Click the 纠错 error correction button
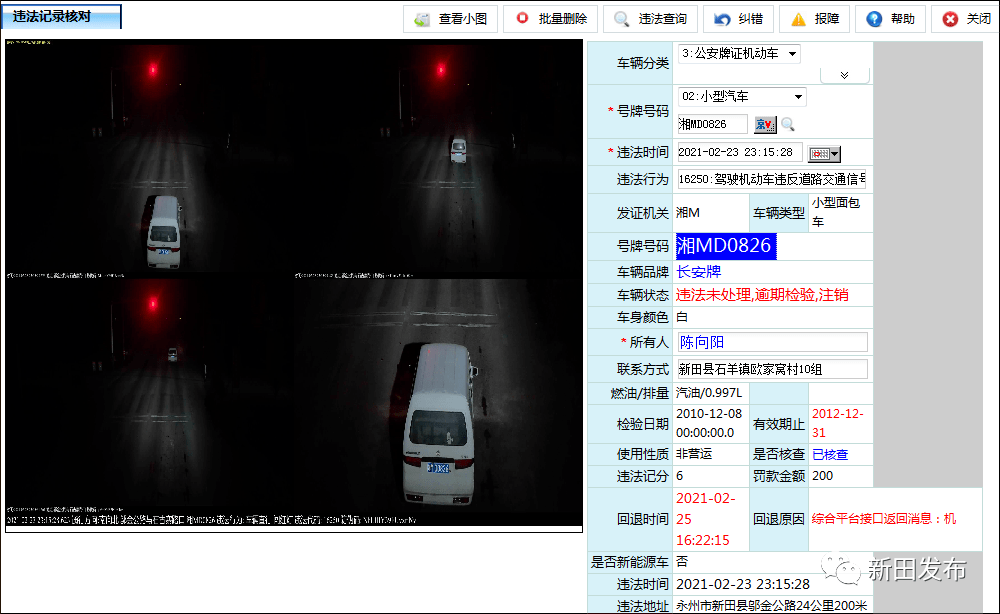The width and height of the screenshot is (1000, 614). (x=739, y=19)
